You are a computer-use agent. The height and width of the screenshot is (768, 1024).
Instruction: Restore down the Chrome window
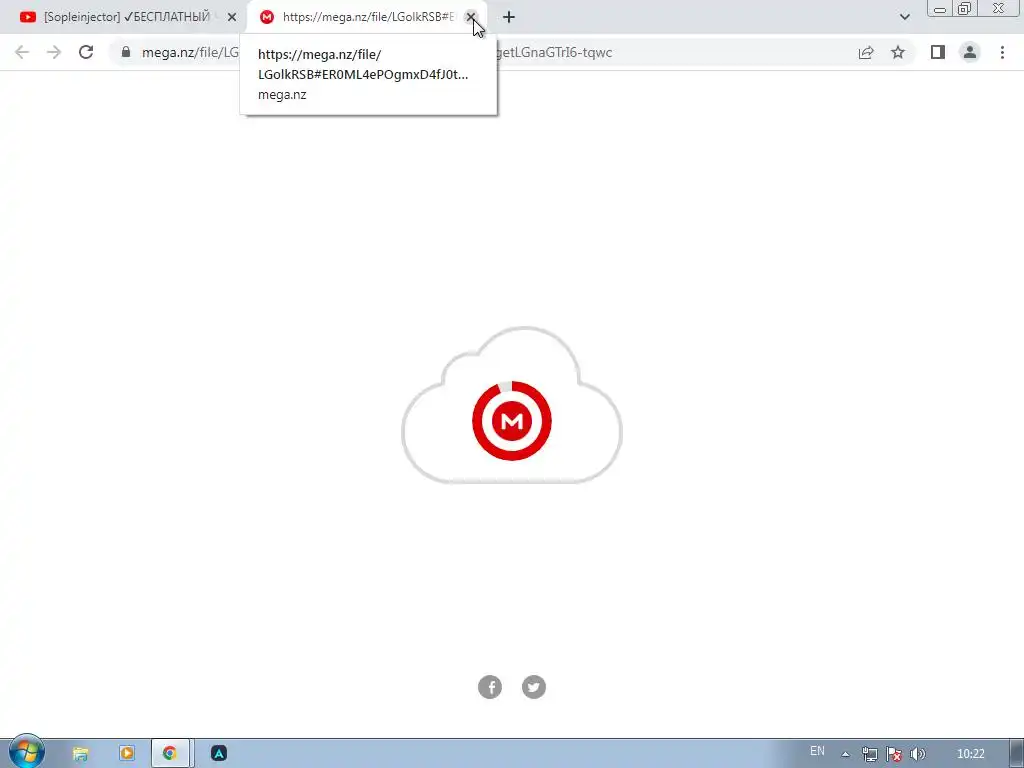click(965, 8)
